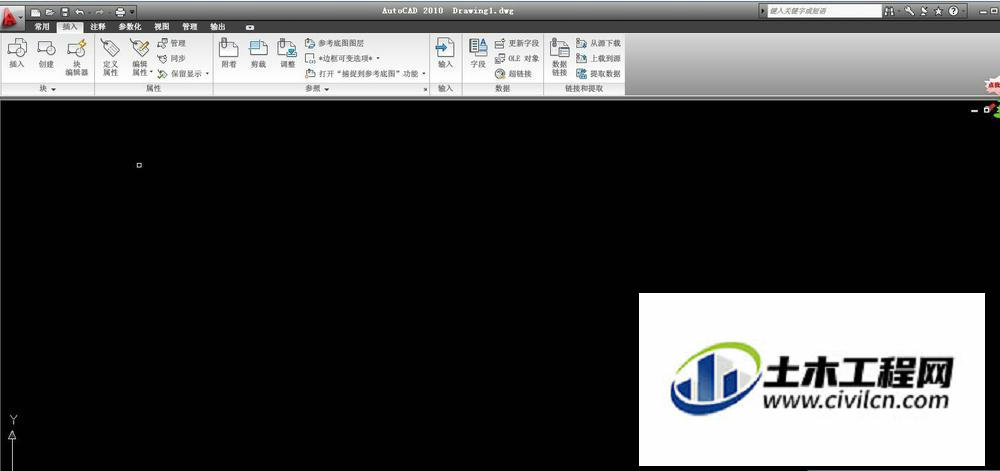Click the Help question mark icon
Screen dimensions: 1000x471
(953, 11)
